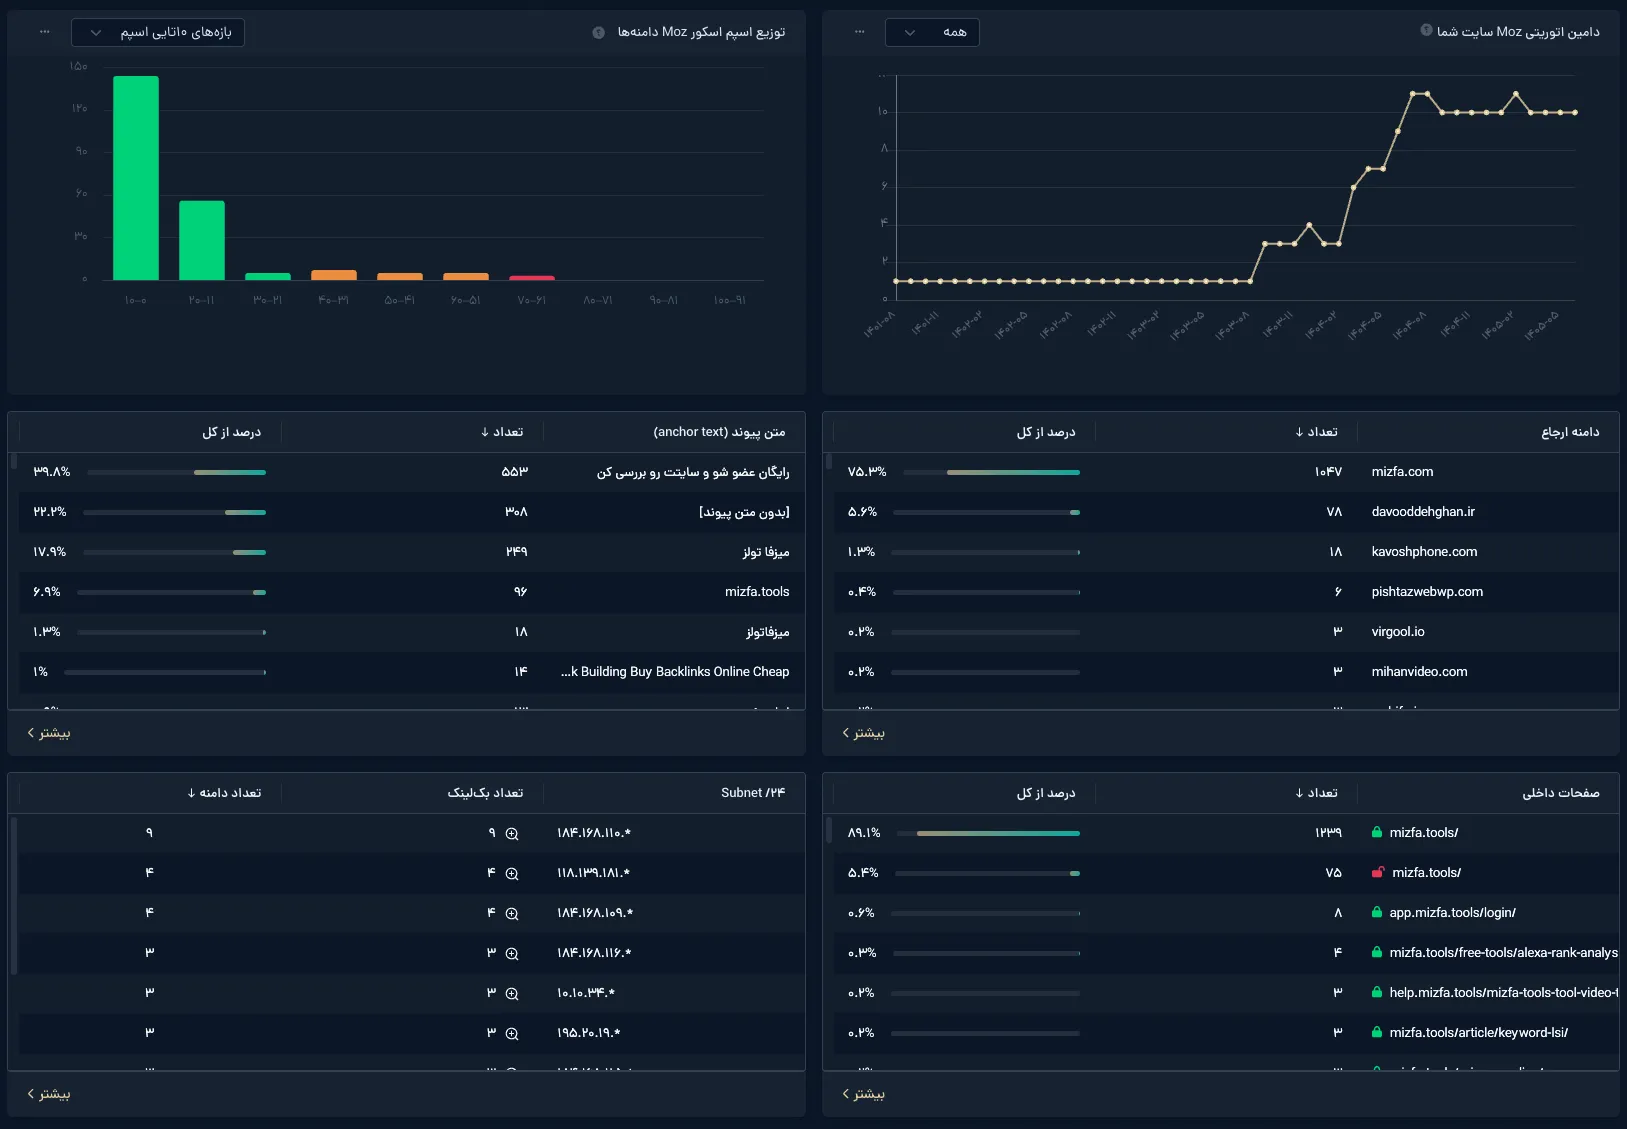Open referring domain virgool.io

(1398, 632)
